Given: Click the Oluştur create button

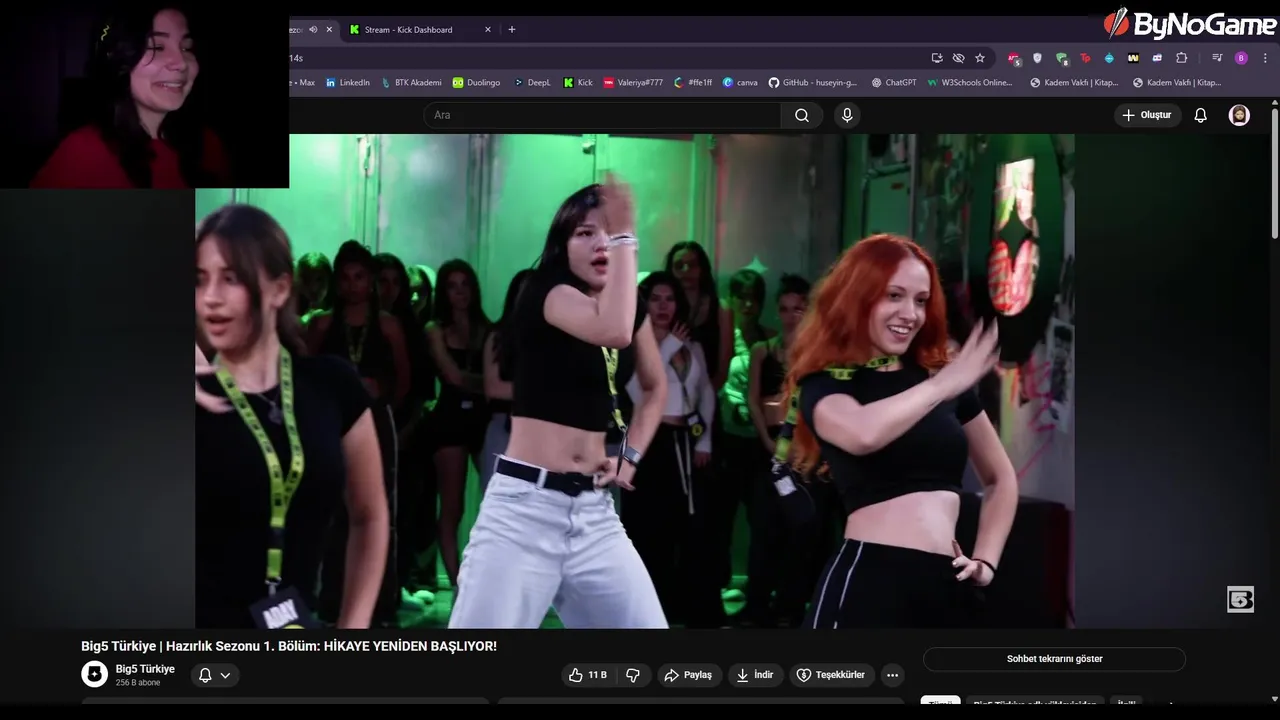Looking at the screenshot, I should (1146, 115).
